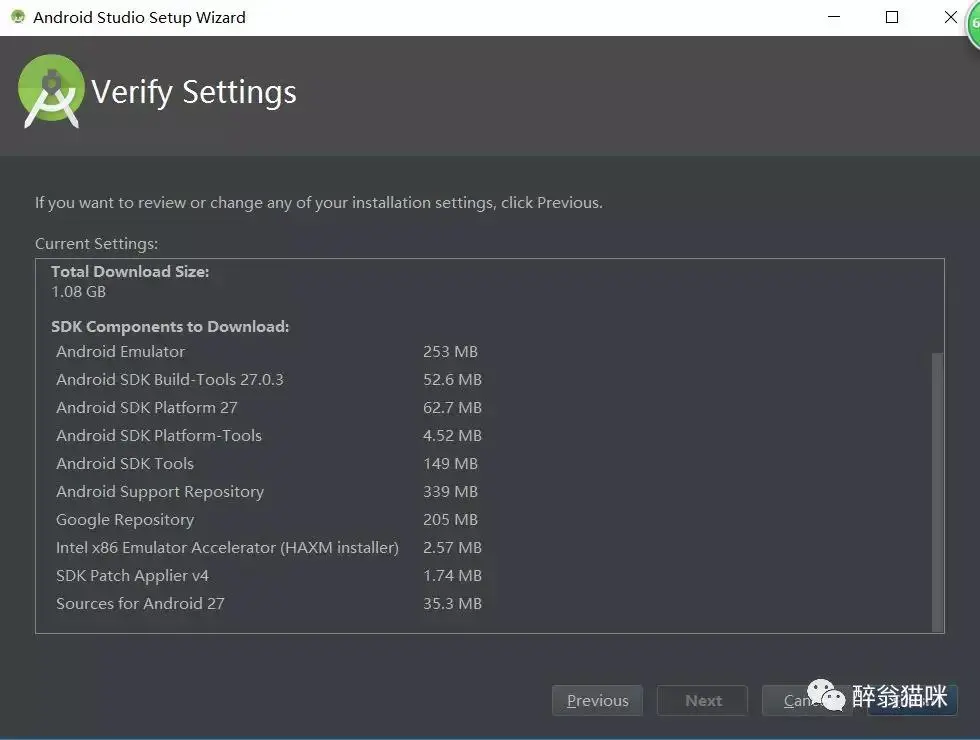Click the settings list vertical scrollbar
Image resolution: width=980 pixels, height=740 pixels.
point(937,492)
